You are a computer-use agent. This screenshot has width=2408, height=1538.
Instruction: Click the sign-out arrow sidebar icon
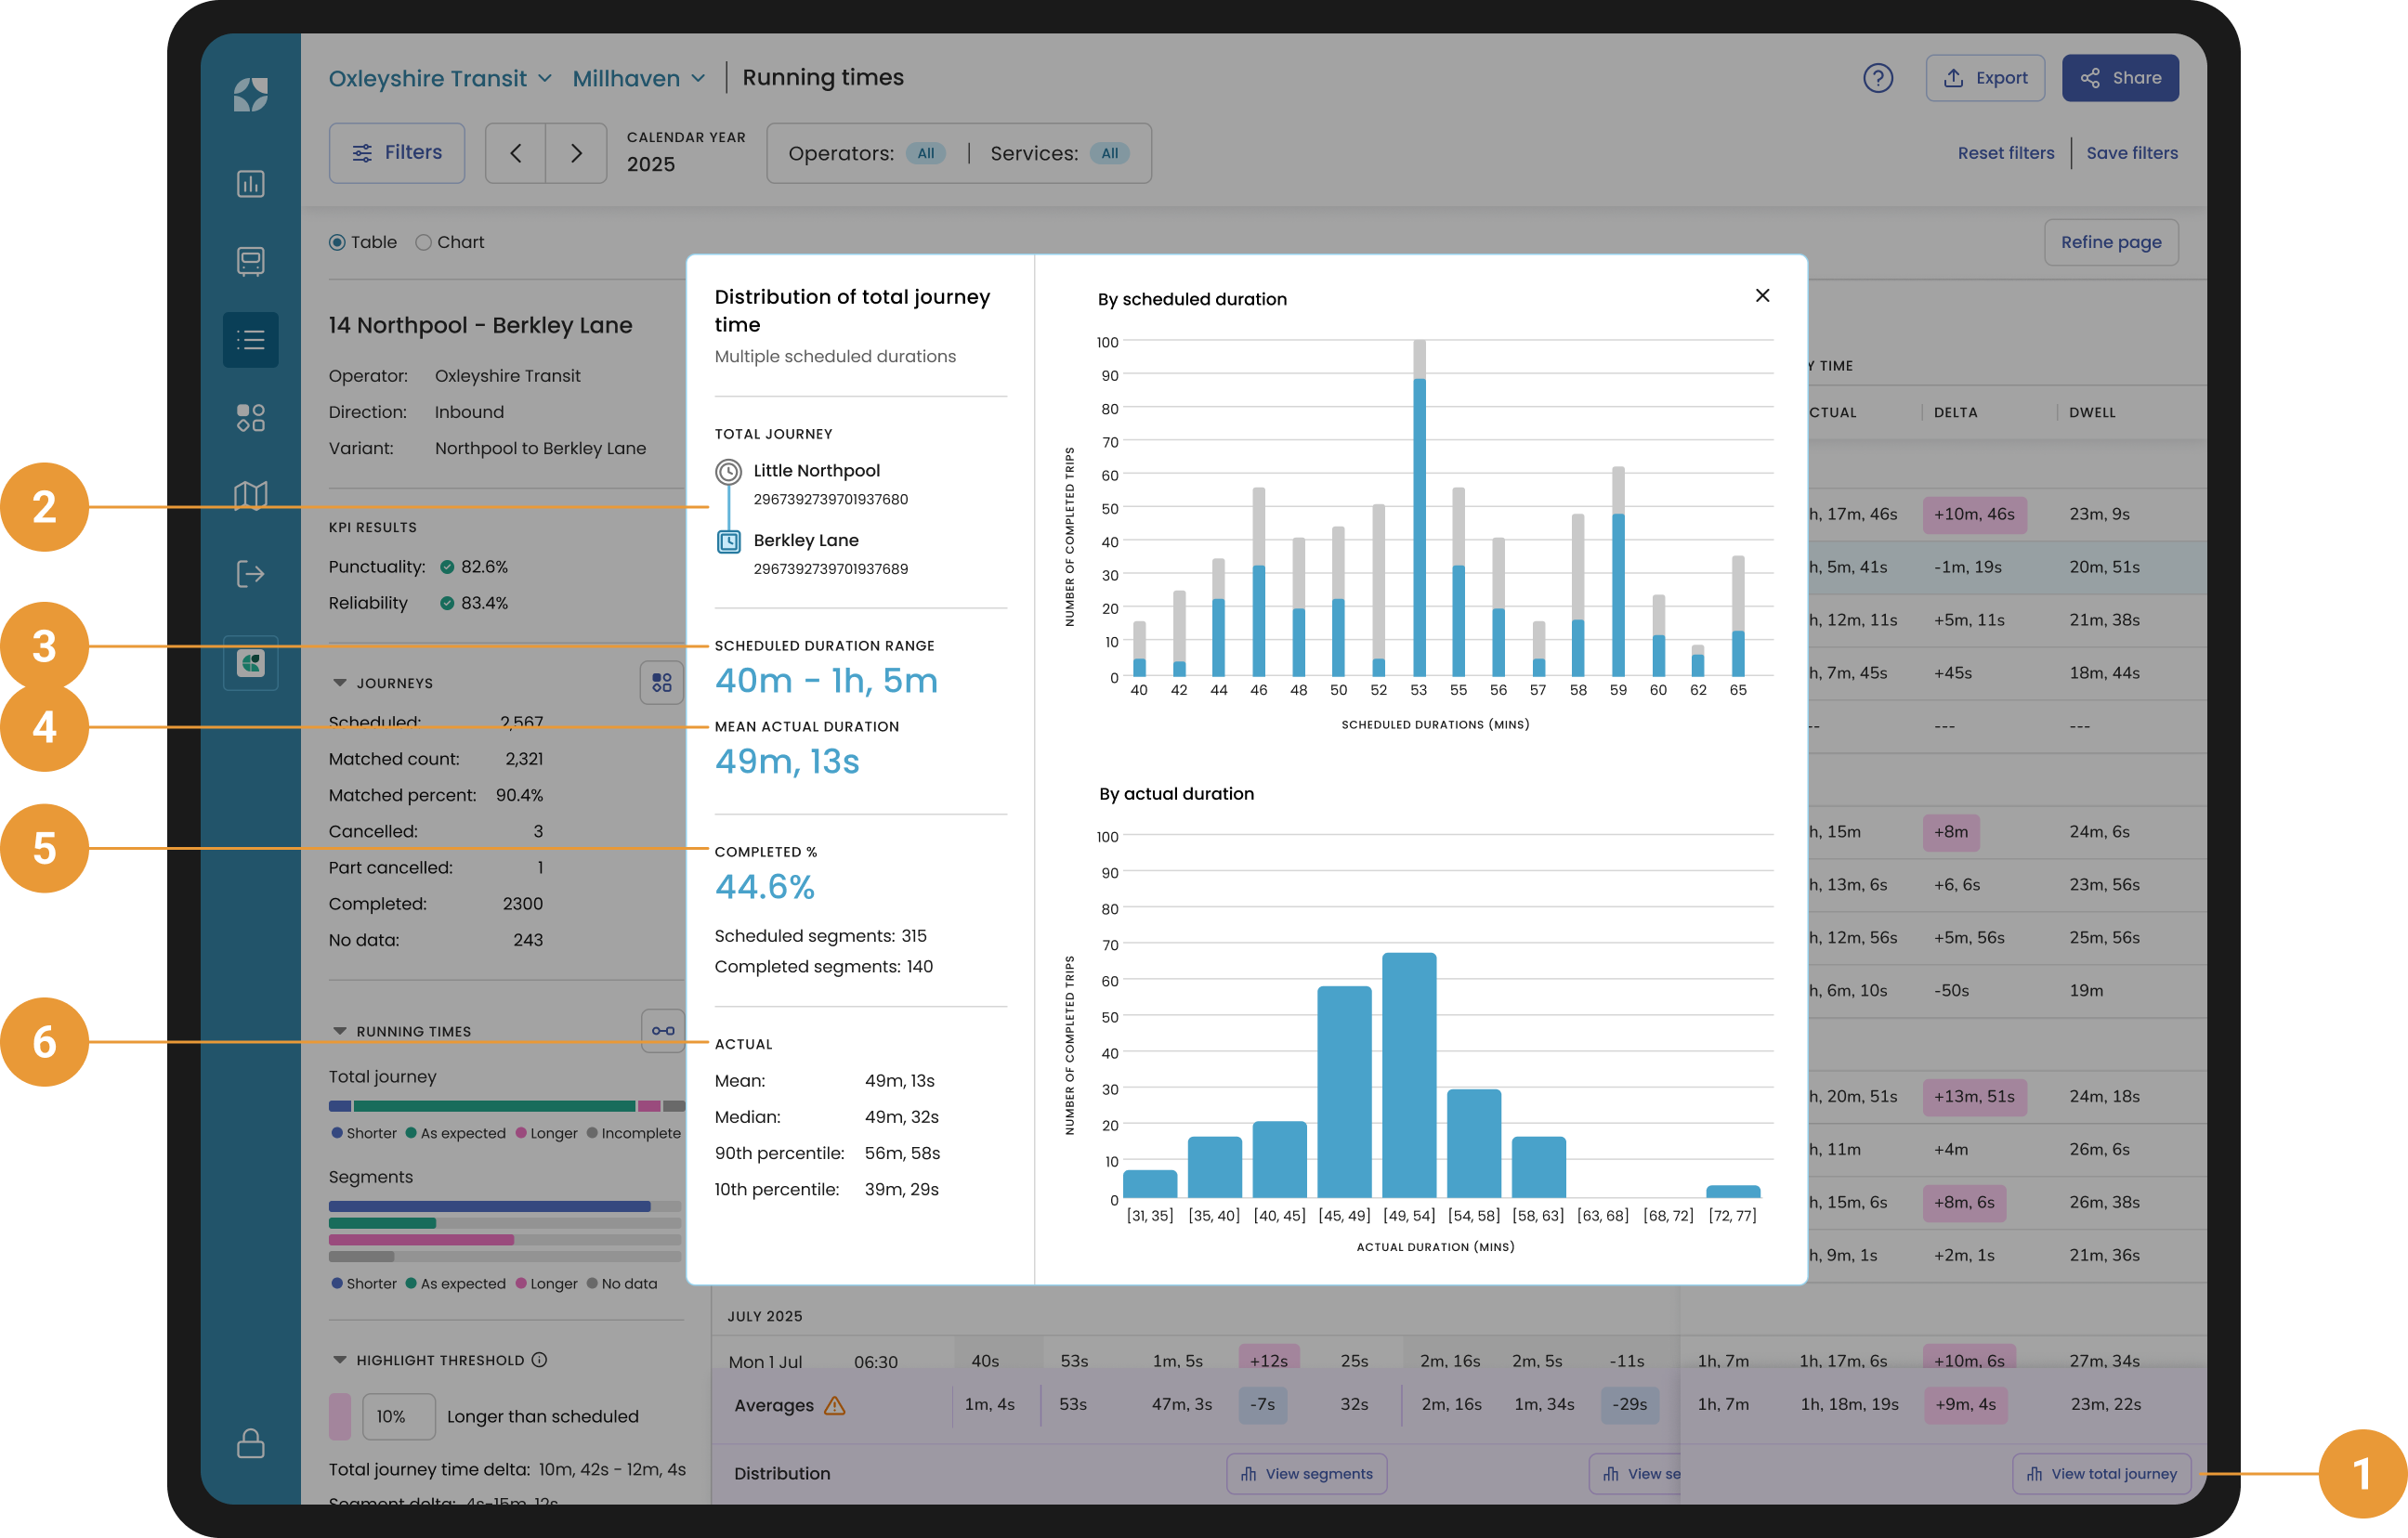coord(250,574)
